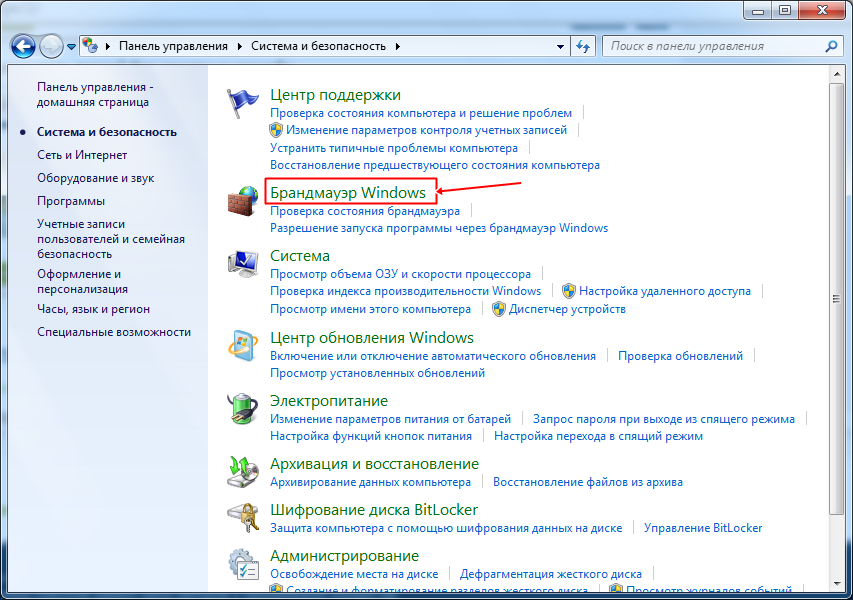Click the shield icon beside Настройка удаленного доступа

[x=569, y=291]
